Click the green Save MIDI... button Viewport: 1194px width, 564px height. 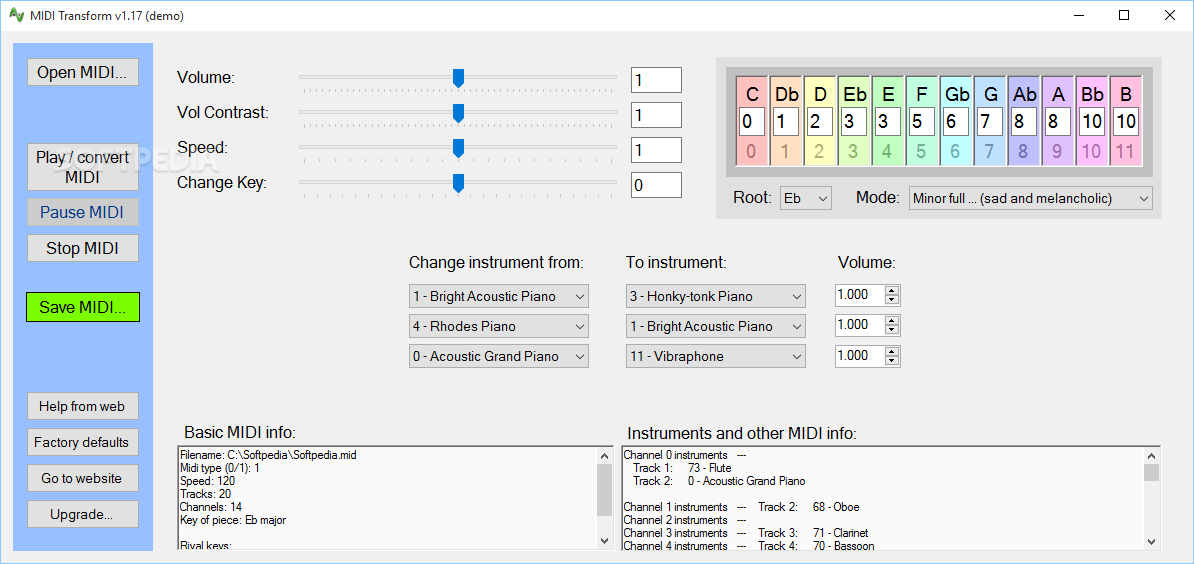[x=83, y=307]
